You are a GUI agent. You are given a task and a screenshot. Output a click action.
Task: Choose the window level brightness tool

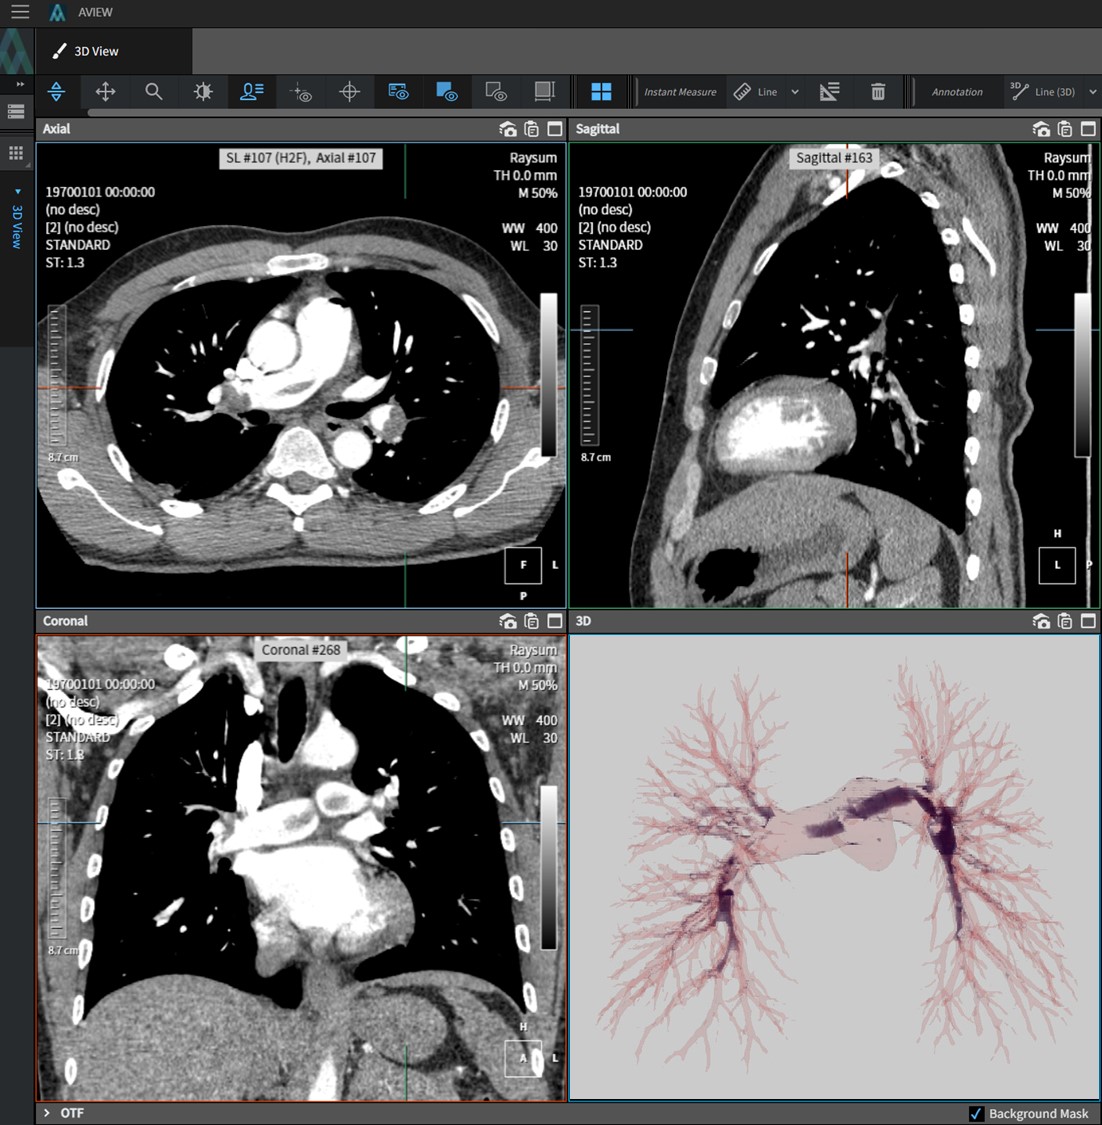click(203, 92)
